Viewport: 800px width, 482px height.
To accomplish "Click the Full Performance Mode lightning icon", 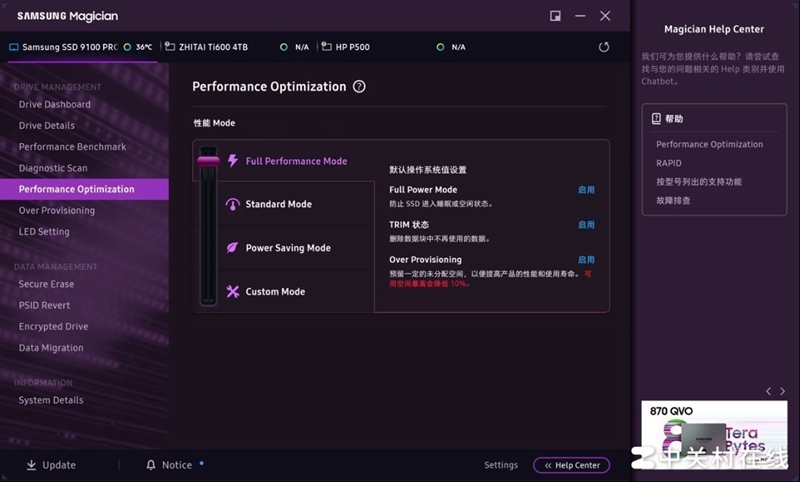I will 233,161.
